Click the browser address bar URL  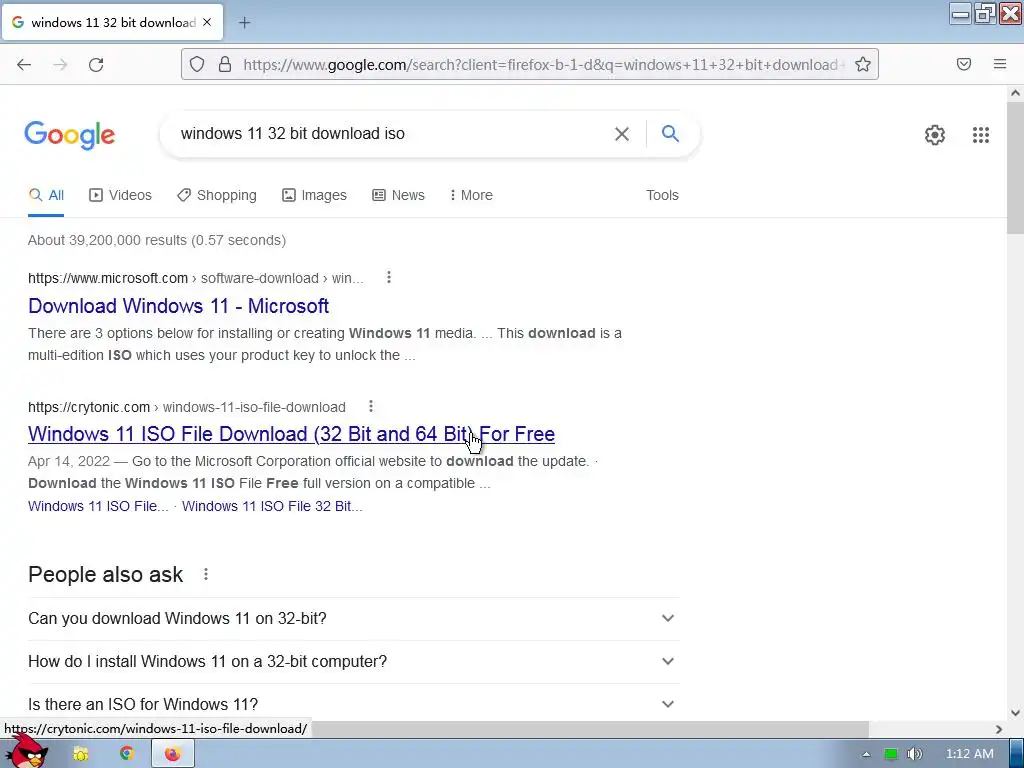[x=543, y=64]
